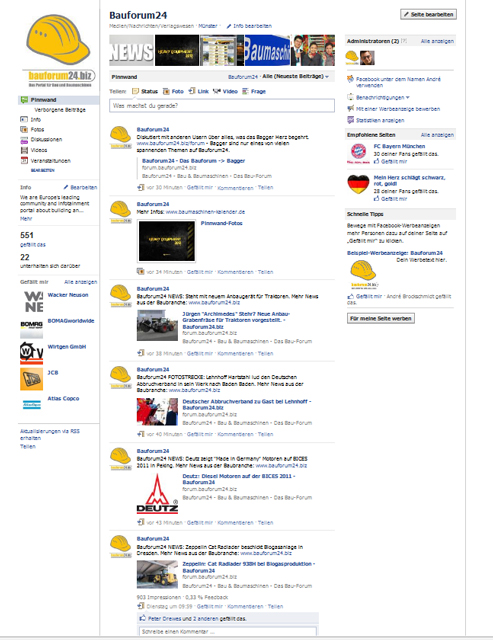Click Info bearbeiten pencil link
The image size is (493, 640).
(x=249, y=26)
